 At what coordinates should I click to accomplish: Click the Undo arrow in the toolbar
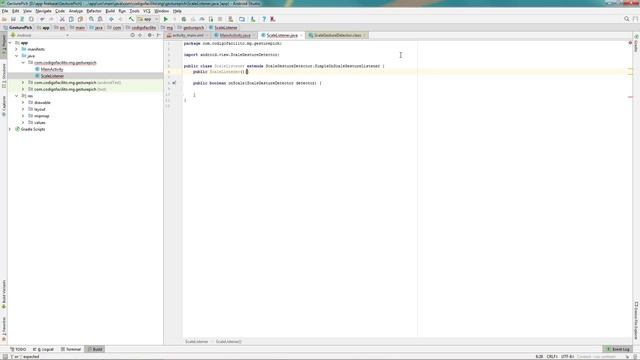coord(42,19)
